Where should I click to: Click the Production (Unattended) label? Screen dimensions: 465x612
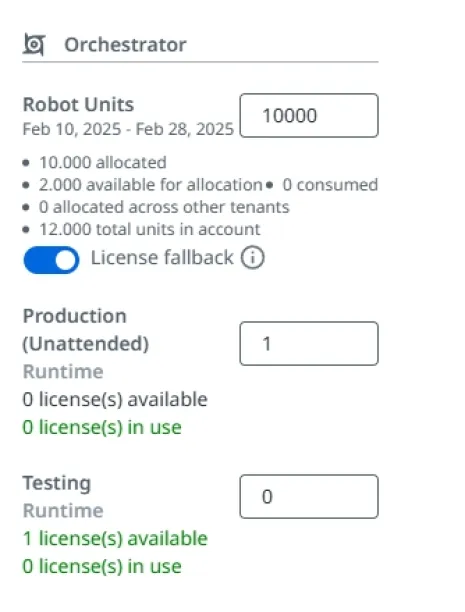tap(86, 330)
